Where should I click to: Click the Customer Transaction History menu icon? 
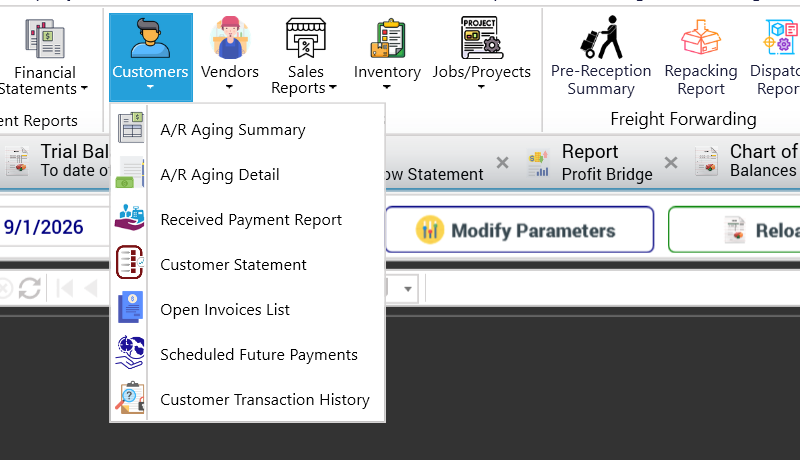tap(130, 397)
